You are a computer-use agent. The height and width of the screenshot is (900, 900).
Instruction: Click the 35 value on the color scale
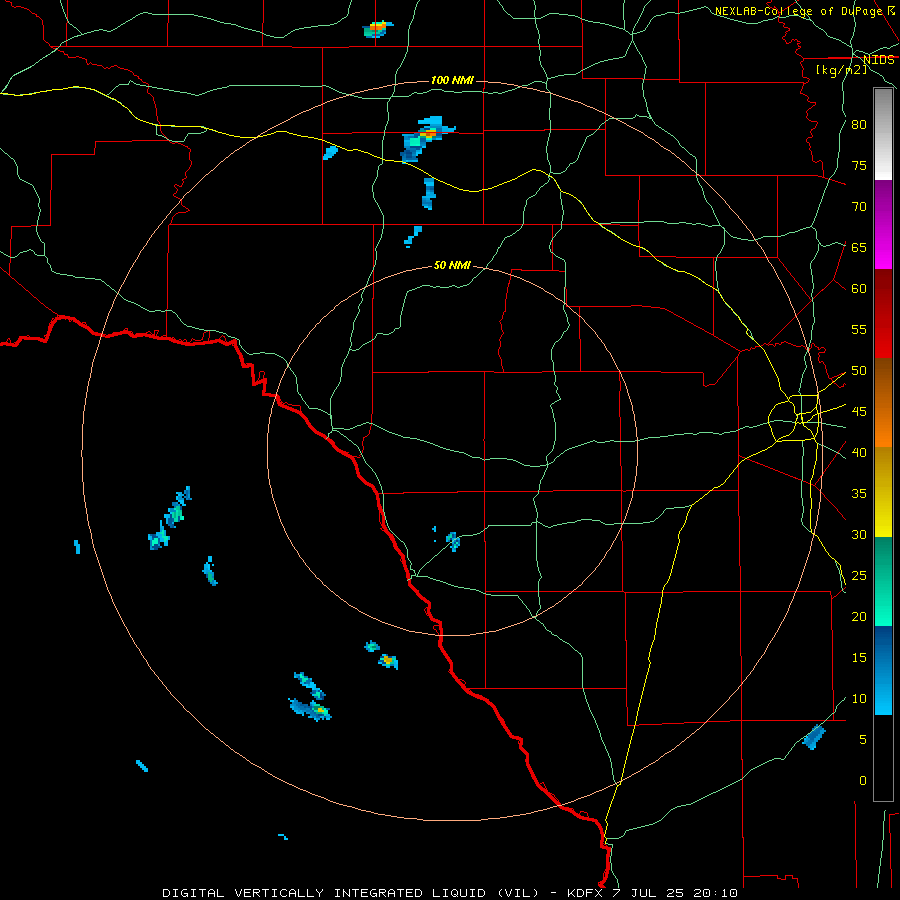[859, 494]
